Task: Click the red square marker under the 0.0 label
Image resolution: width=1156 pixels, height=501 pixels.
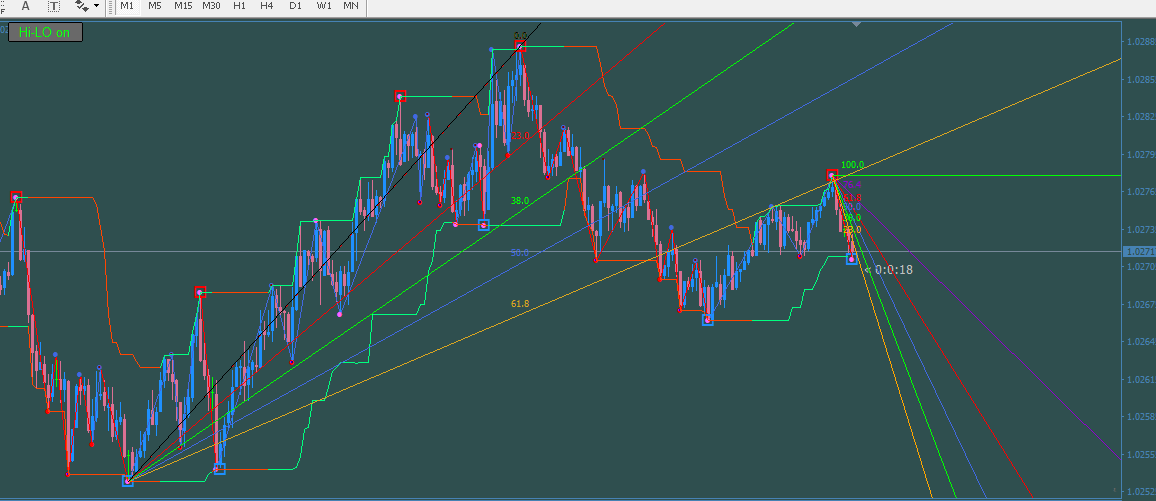Action: coord(520,46)
